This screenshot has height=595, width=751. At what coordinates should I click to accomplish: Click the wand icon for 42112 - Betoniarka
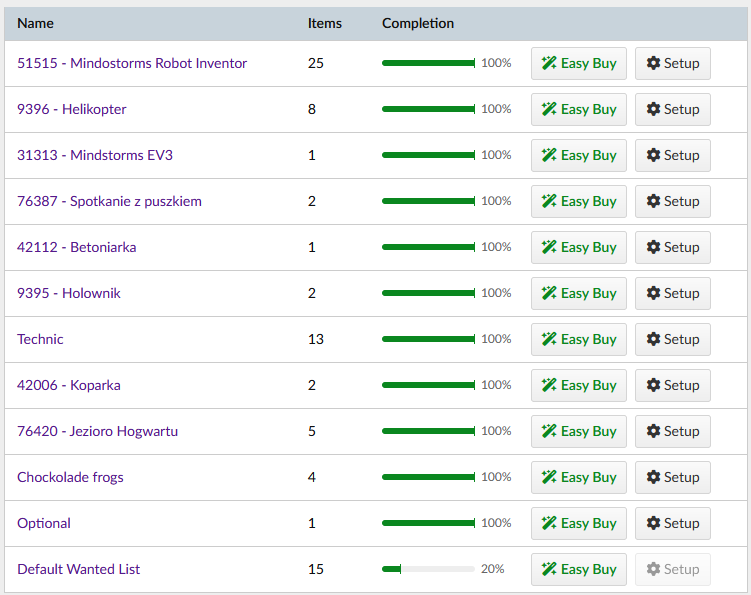click(549, 247)
